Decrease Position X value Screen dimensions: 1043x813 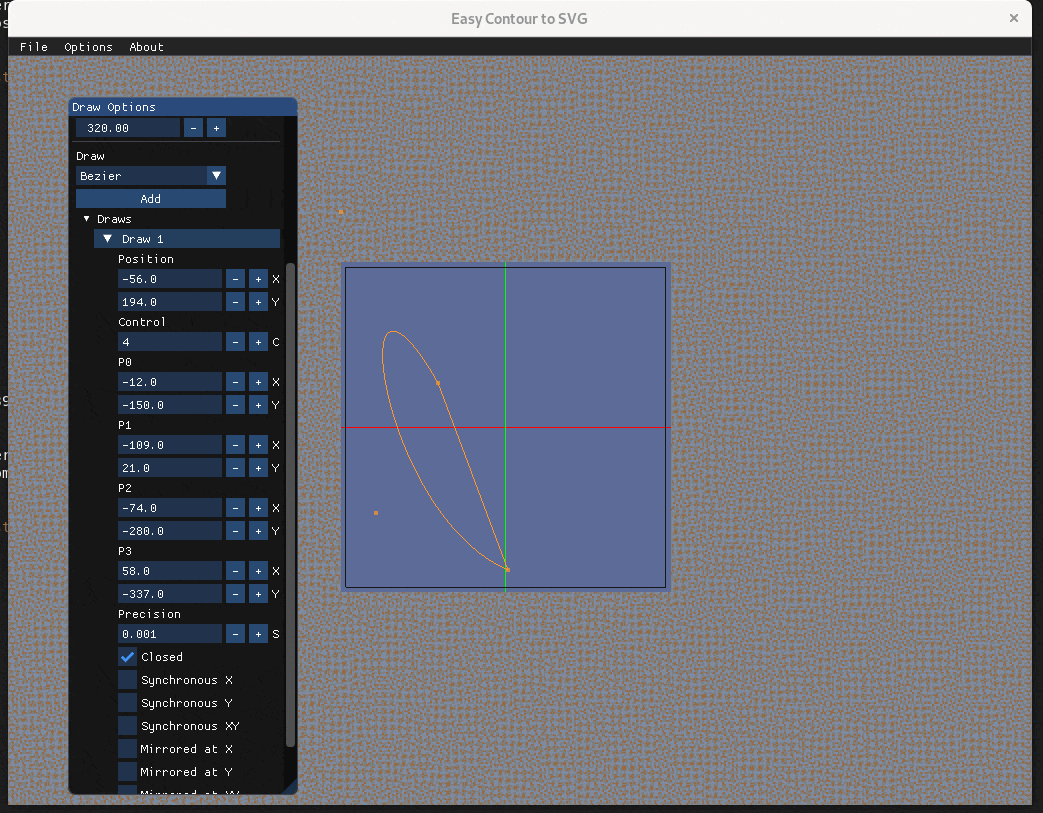(x=235, y=279)
